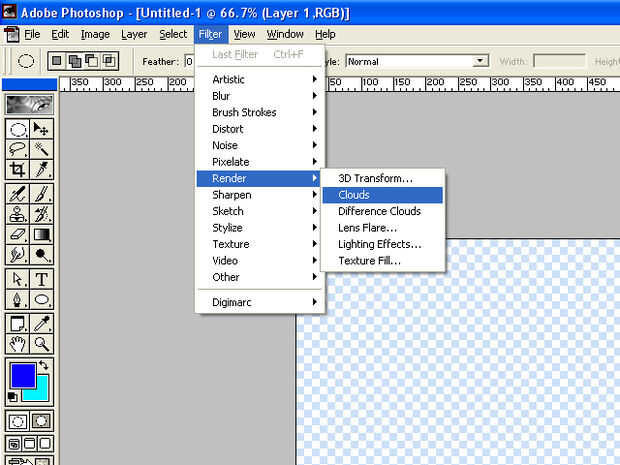620x465 pixels.
Task: Expand the Artistic filter submenu
Action: pyautogui.click(x=261, y=79)
